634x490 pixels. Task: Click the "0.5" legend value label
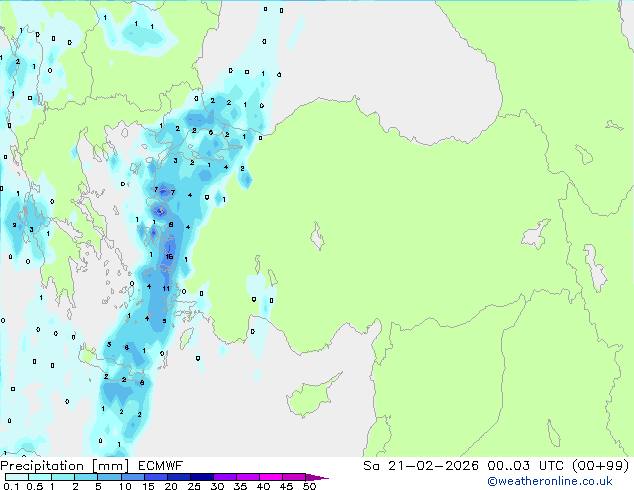click(35, 486)
